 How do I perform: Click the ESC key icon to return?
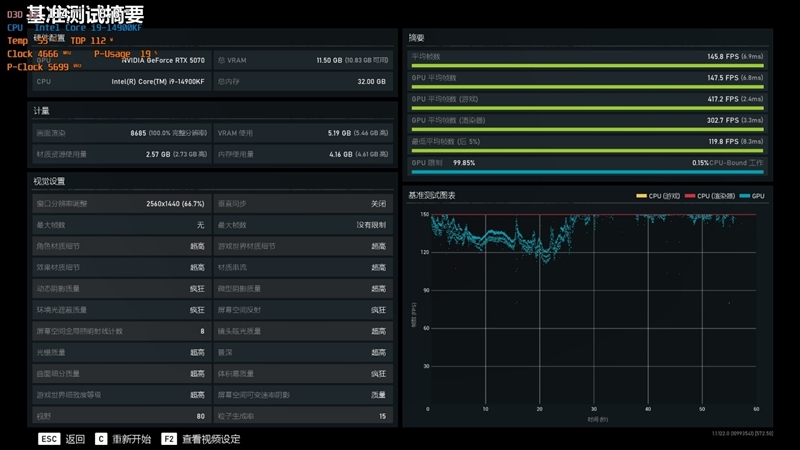pos(49,439)
